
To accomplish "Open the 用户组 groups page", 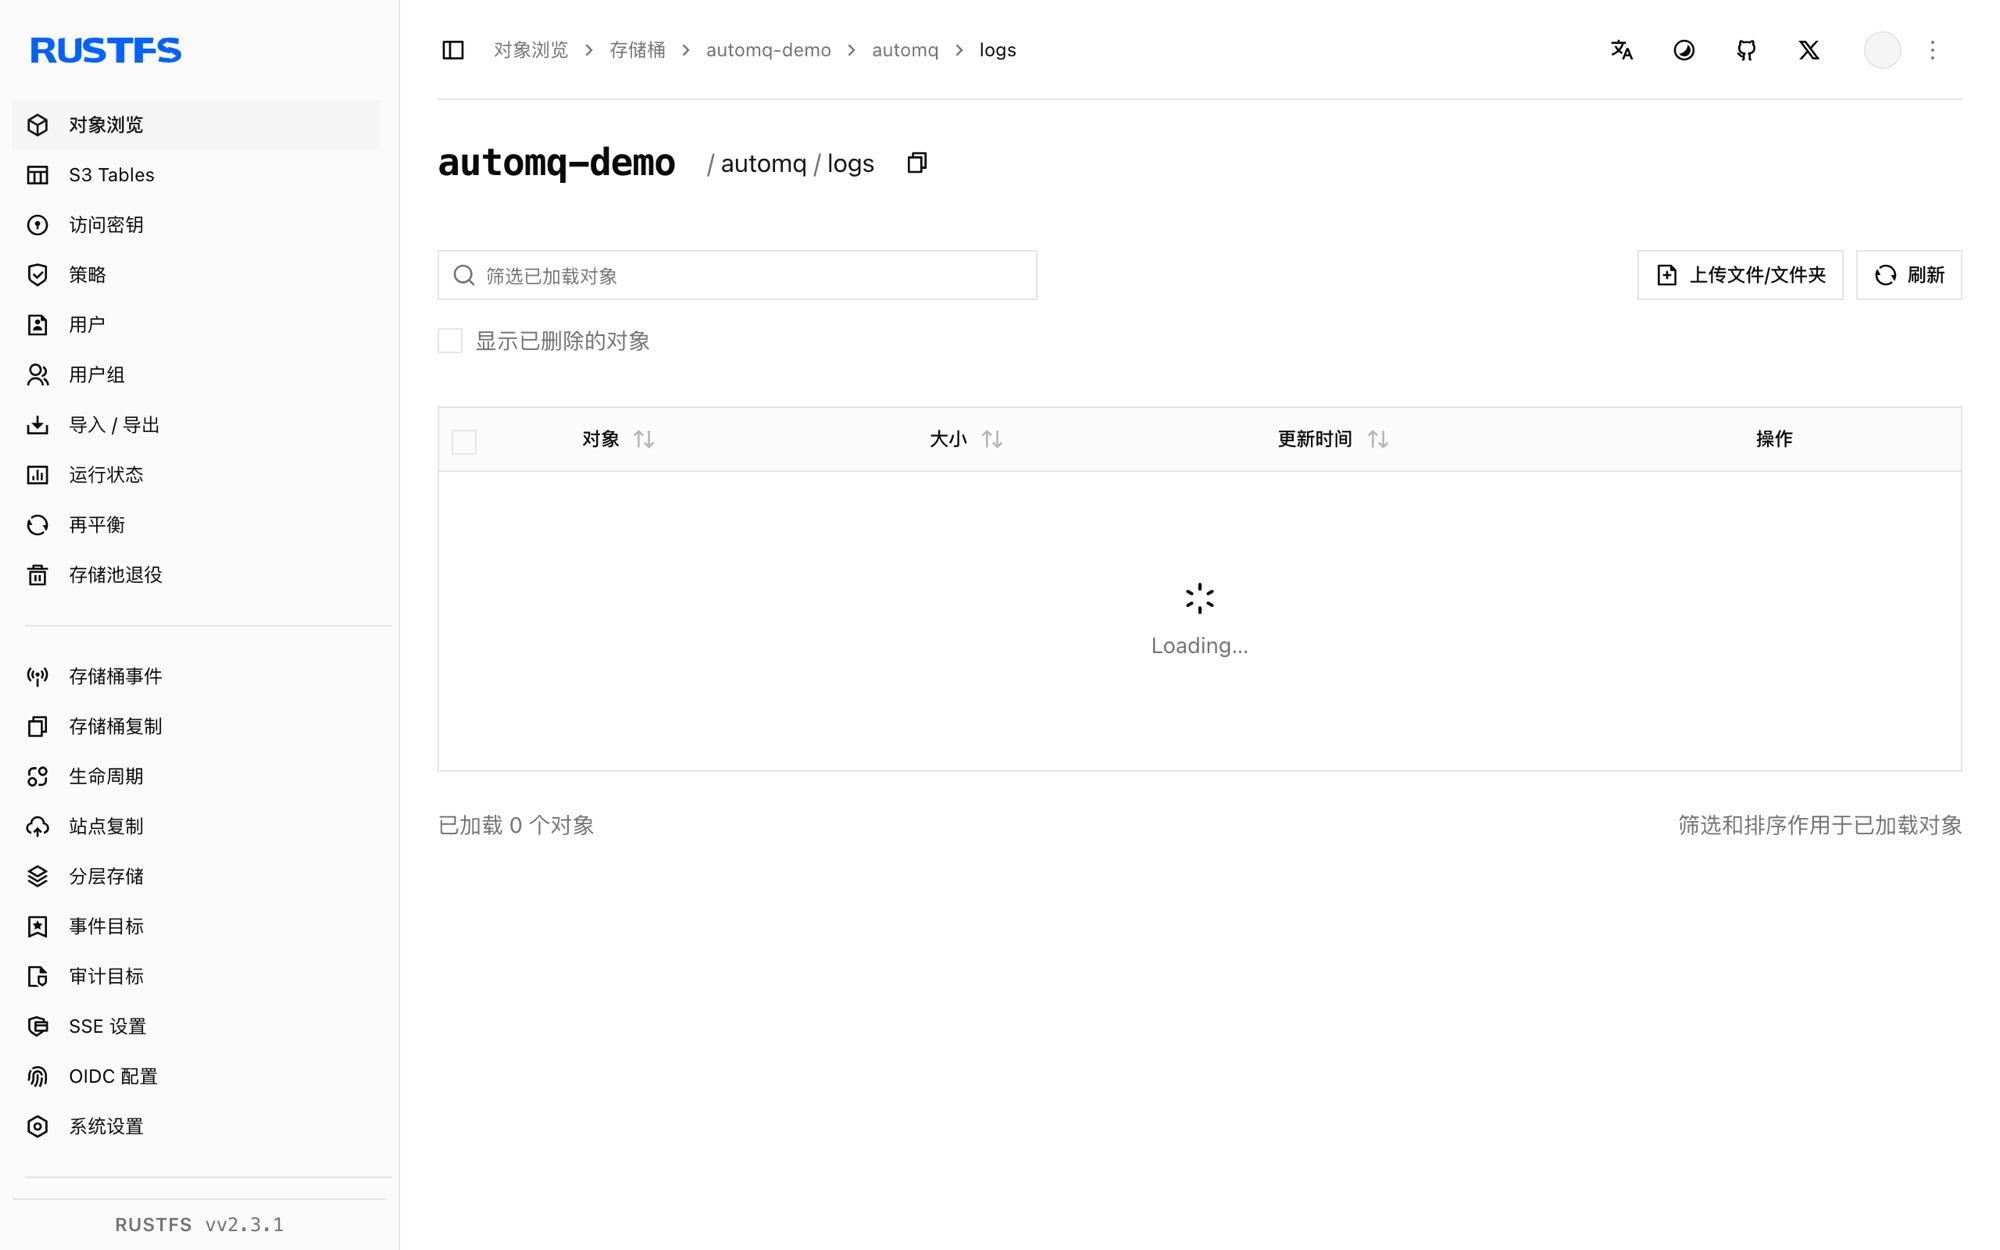I will tap(196, 375).
